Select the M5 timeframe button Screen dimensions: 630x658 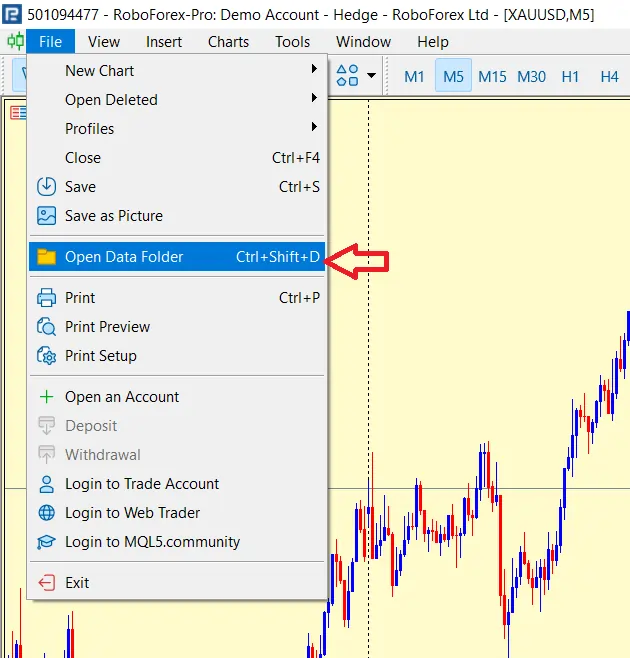click(453, 76)
